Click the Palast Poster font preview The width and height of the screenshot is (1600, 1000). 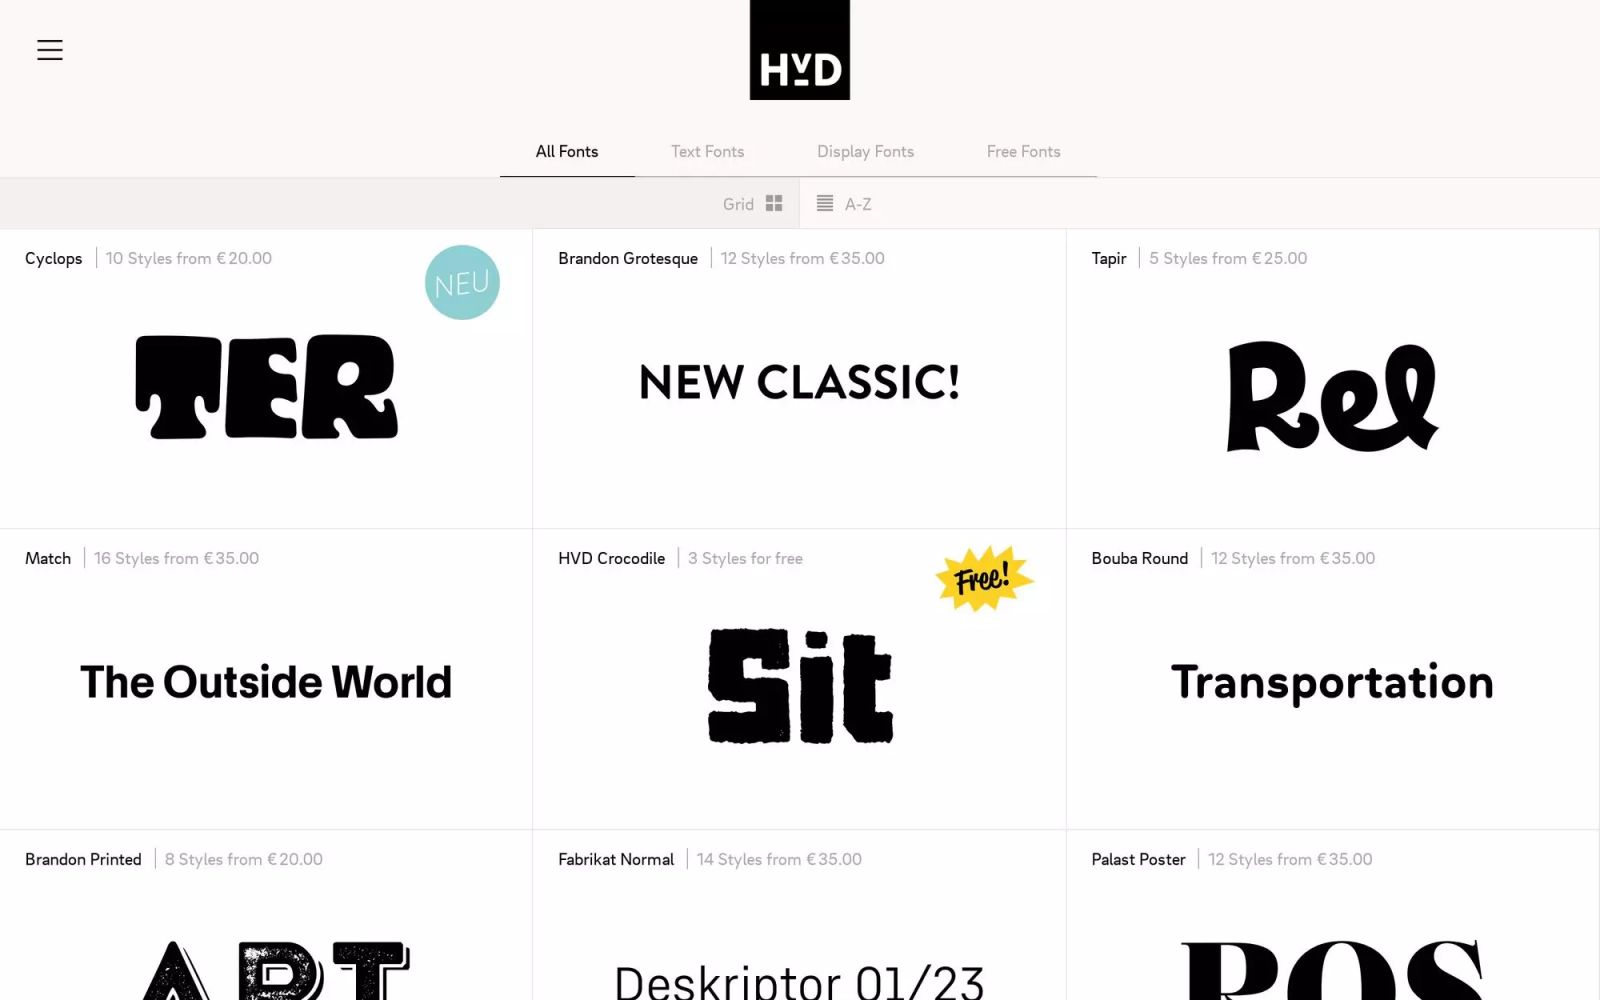click(1333, 970)
